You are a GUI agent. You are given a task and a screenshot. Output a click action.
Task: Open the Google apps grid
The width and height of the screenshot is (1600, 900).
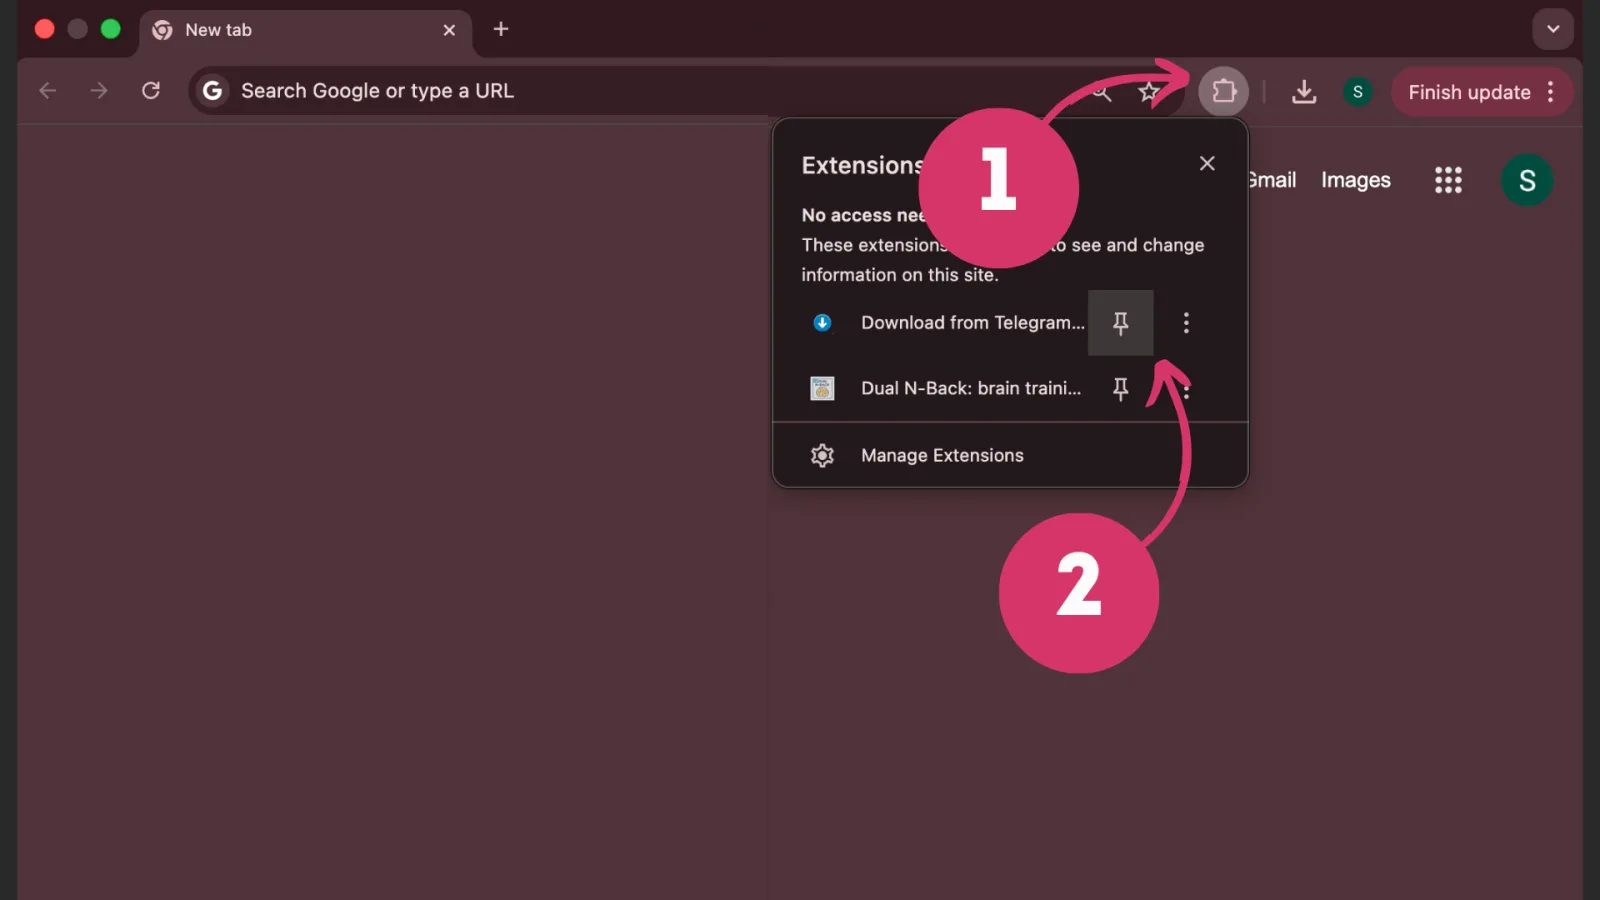[x=1448, y=180]
